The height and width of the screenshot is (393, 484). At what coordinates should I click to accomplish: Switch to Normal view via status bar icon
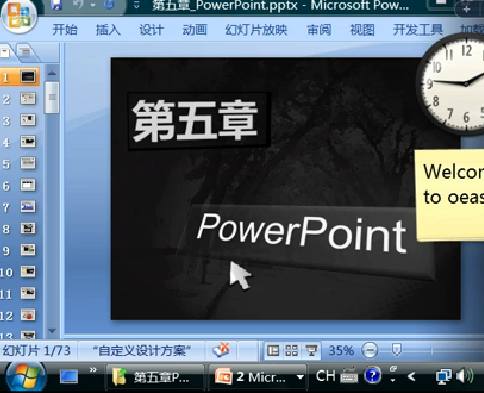pos(273,351)
